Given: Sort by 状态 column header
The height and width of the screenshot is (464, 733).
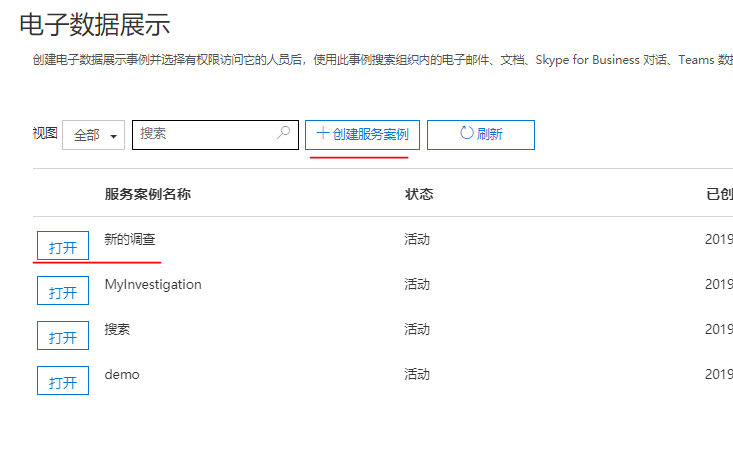Looking at the screenshot, I should point(419,194).
